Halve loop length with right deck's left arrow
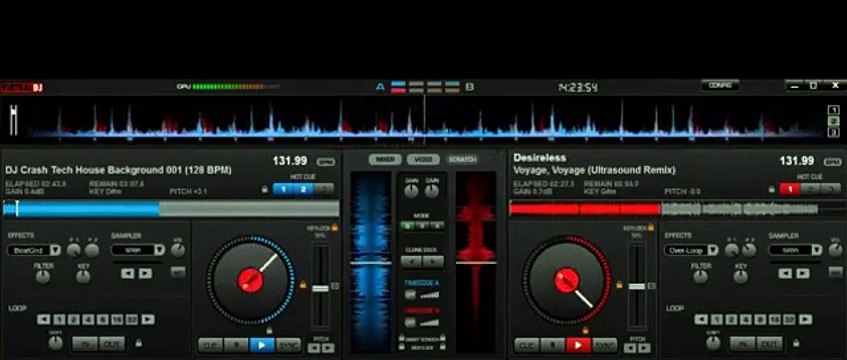Image resolution: width=847 pixels, height=360 pixels. coord(702,319)
